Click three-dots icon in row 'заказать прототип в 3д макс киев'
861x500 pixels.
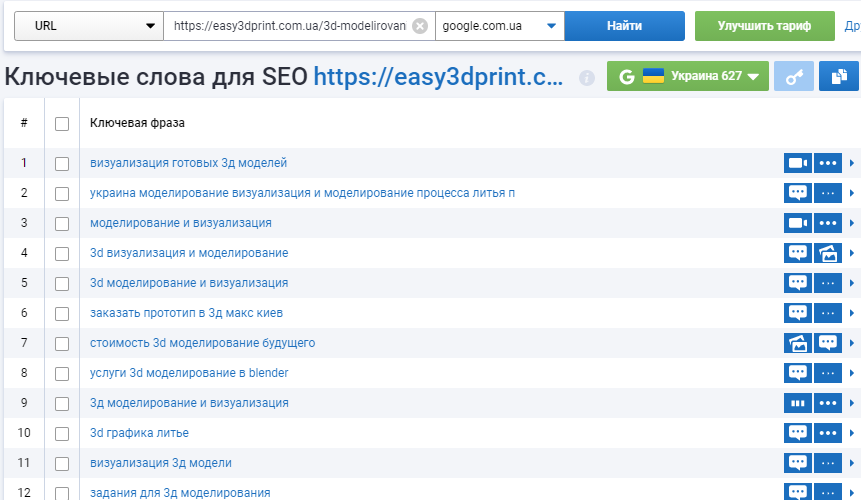click(828, 313)
